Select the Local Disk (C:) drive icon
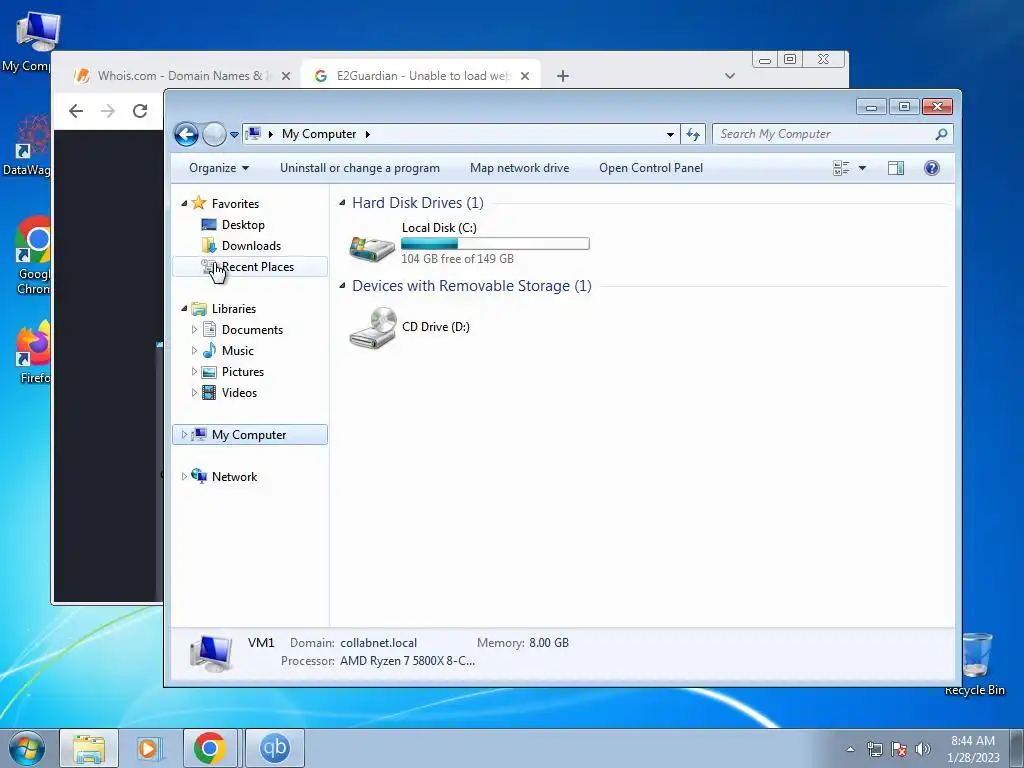The image size is (1024, 768). click(x=372, y=248)
